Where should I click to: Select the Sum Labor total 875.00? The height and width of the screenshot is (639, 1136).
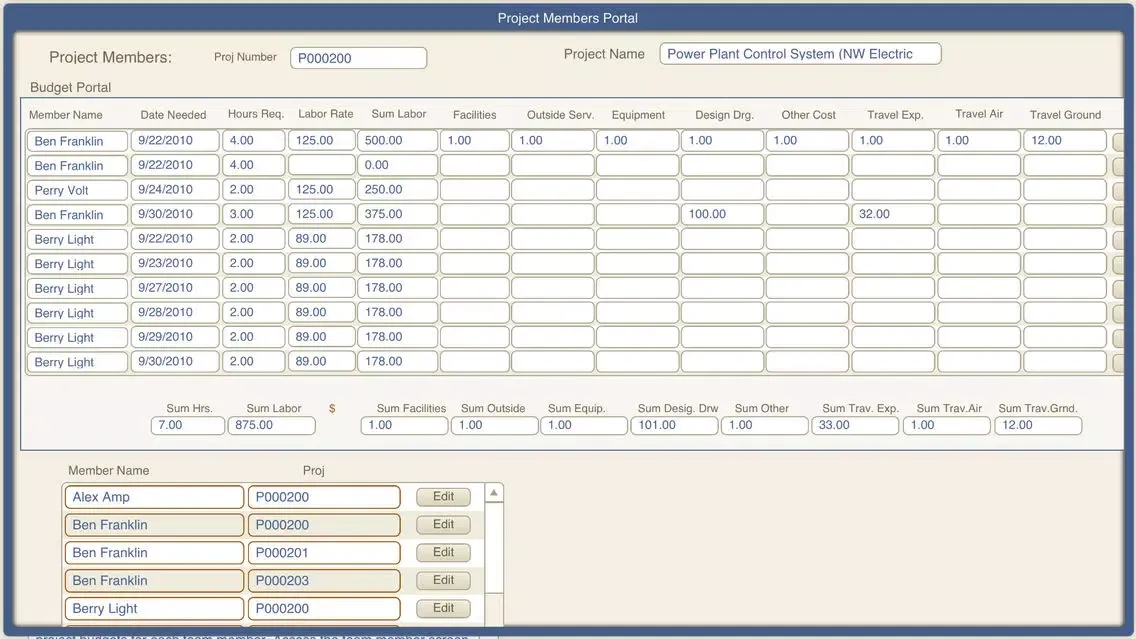[271, 425]
